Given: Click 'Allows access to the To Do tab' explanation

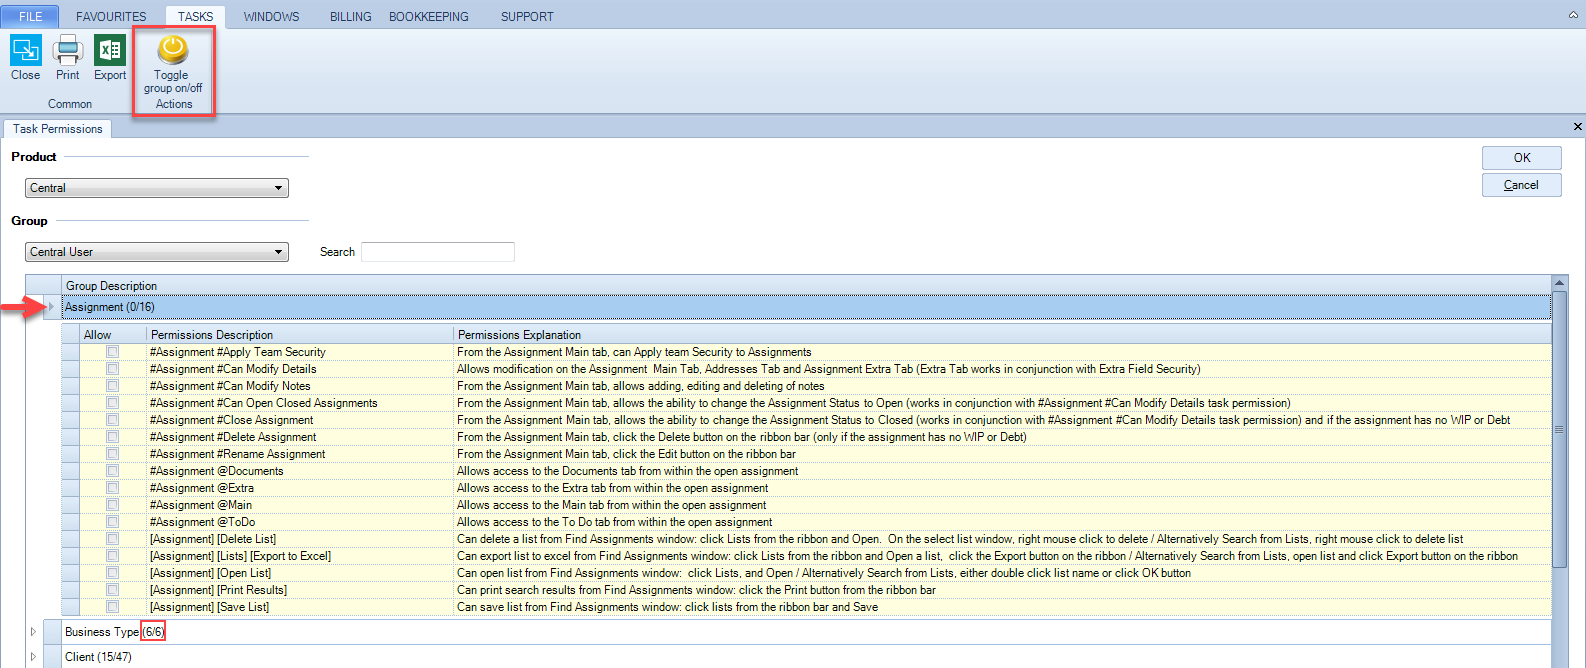Looking at the screenshot, I should [x=615, y=522].
